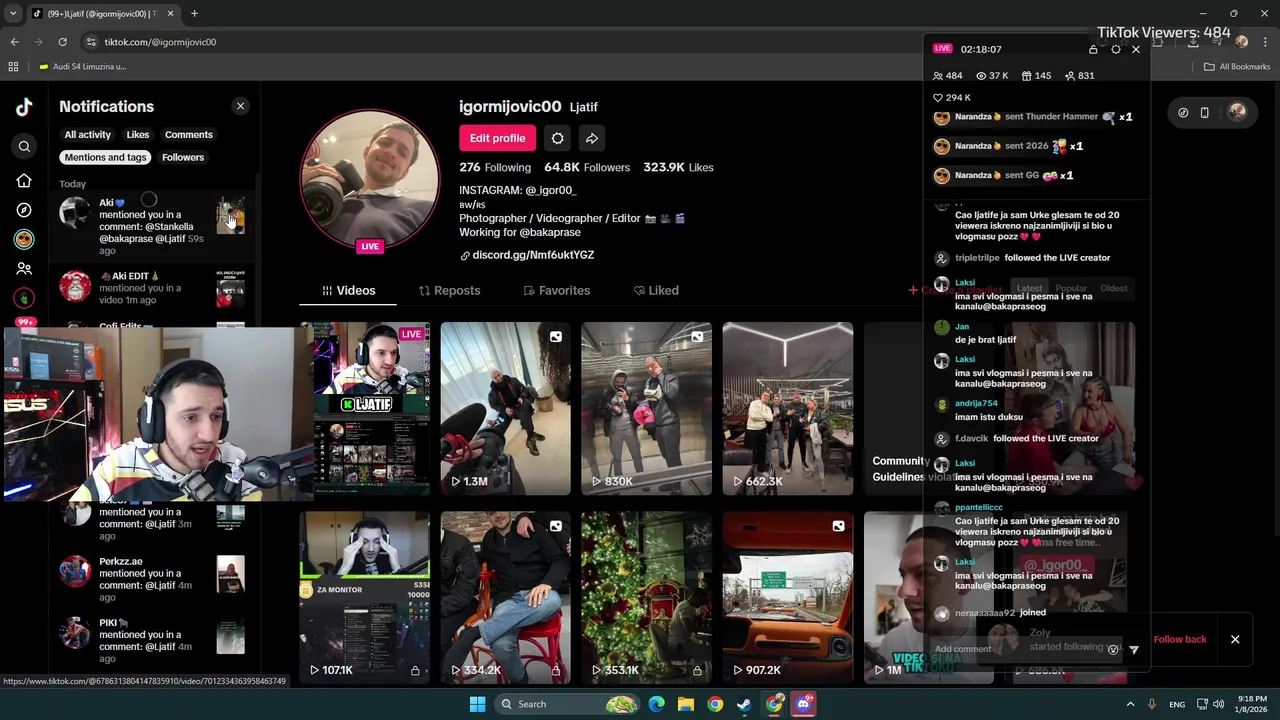Viewport: 1280px width, 720px height.
Task: Toggle the lock icon in live overlay
Action: (x=1093, y=49)
